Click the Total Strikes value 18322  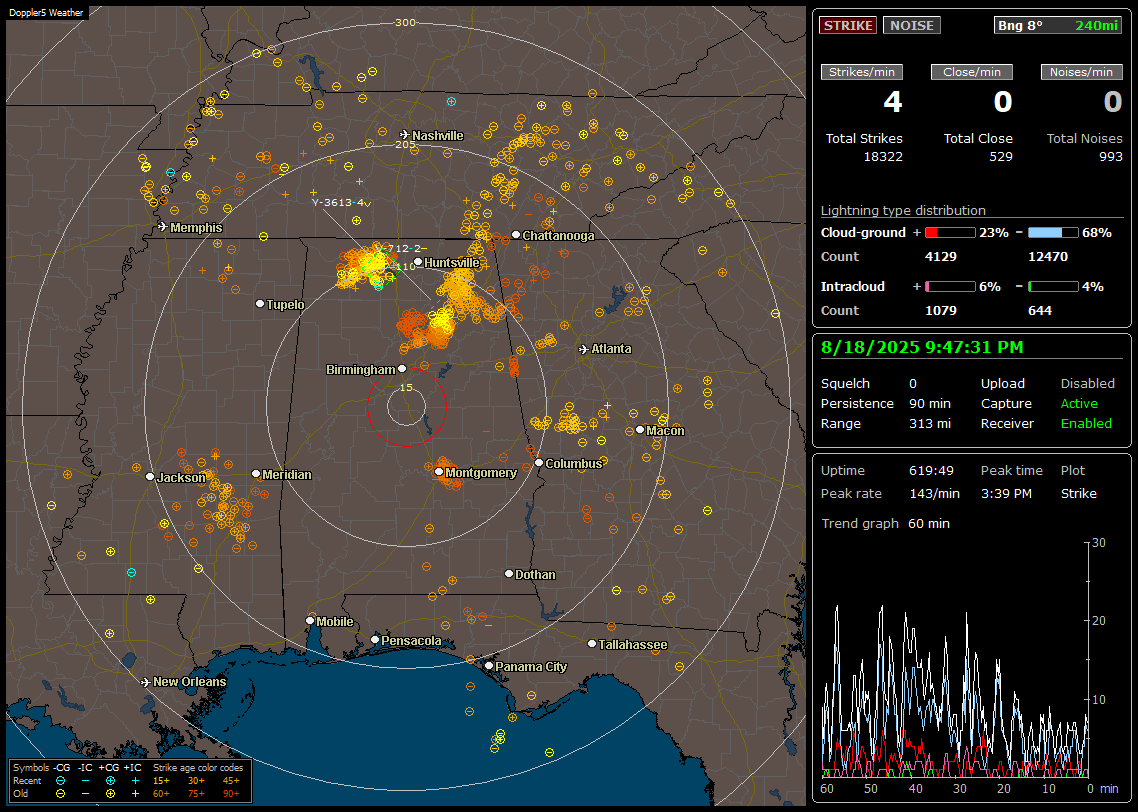[883, 157]
